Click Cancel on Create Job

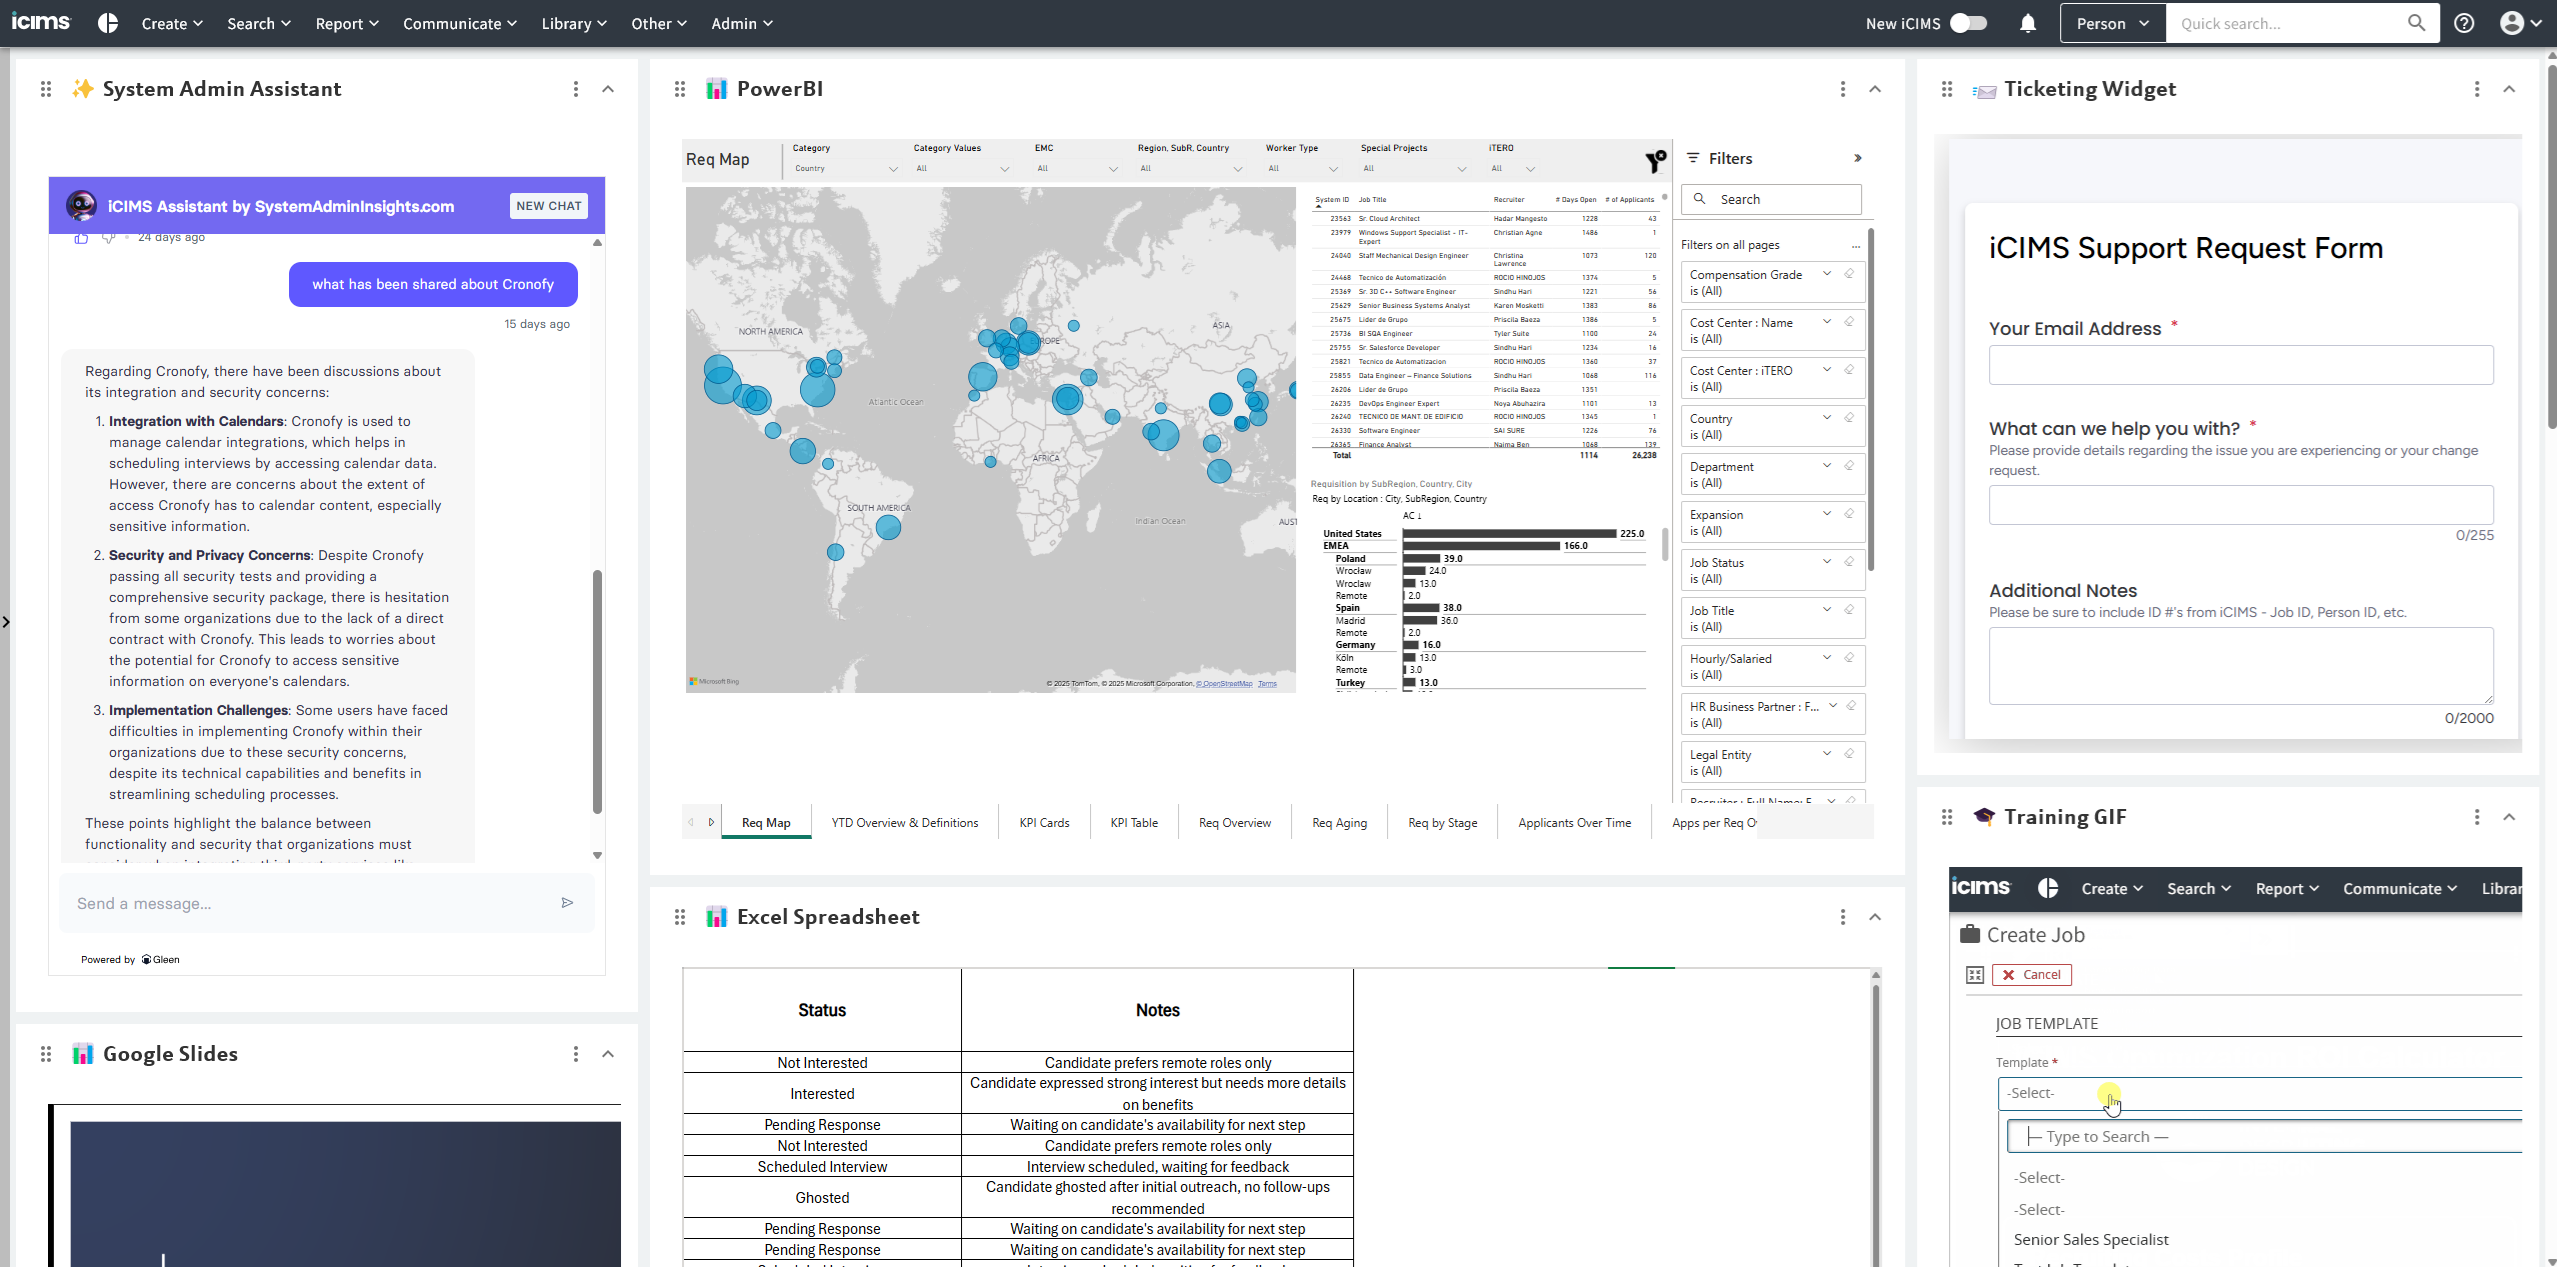[2031, 974]
